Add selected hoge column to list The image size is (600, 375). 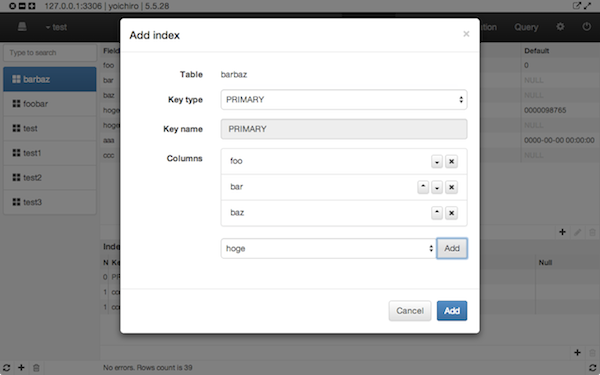click(x=452, y=248)
